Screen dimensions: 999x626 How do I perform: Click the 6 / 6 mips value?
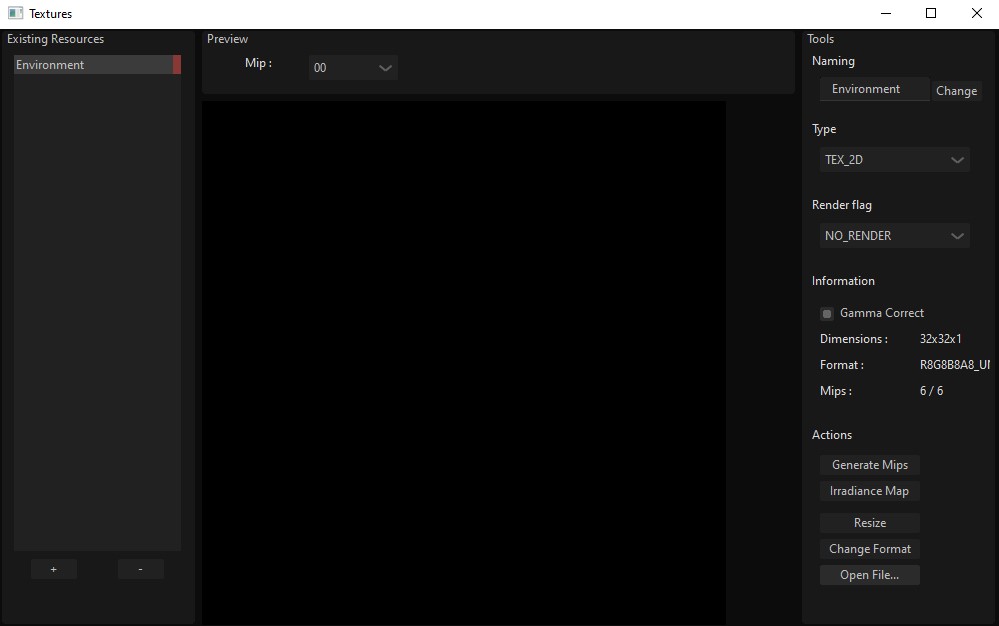pos(931,391)
